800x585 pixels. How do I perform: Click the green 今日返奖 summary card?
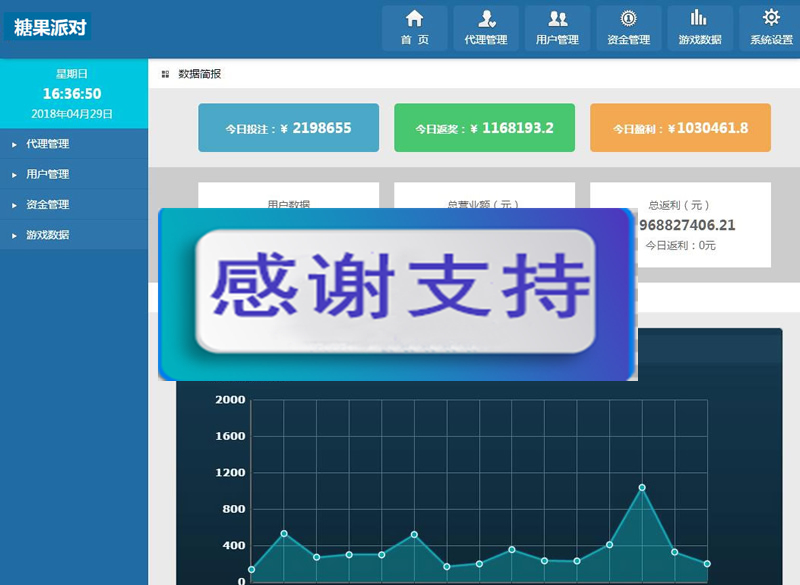484,127
